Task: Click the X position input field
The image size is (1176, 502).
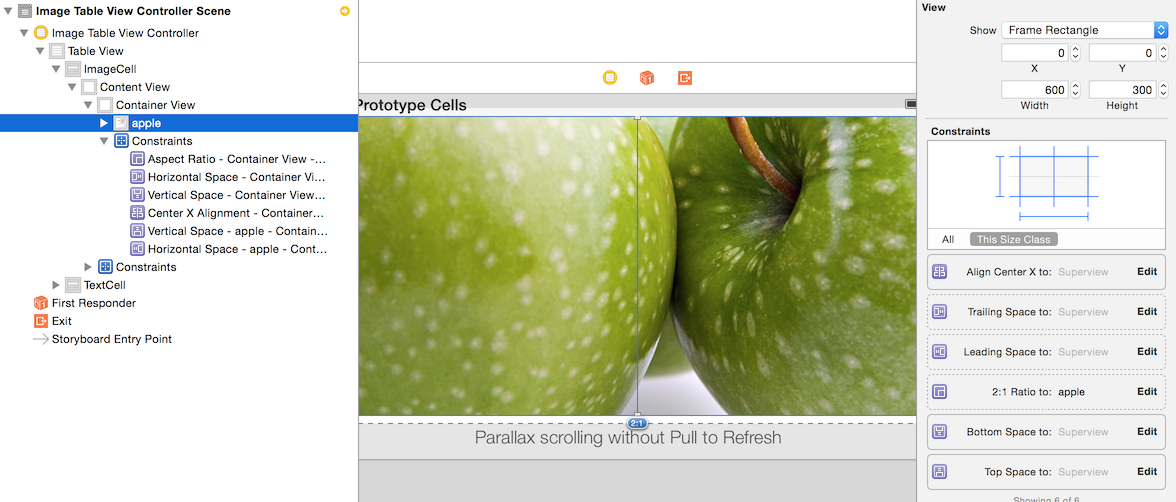Action: (x=1035, y=53)
